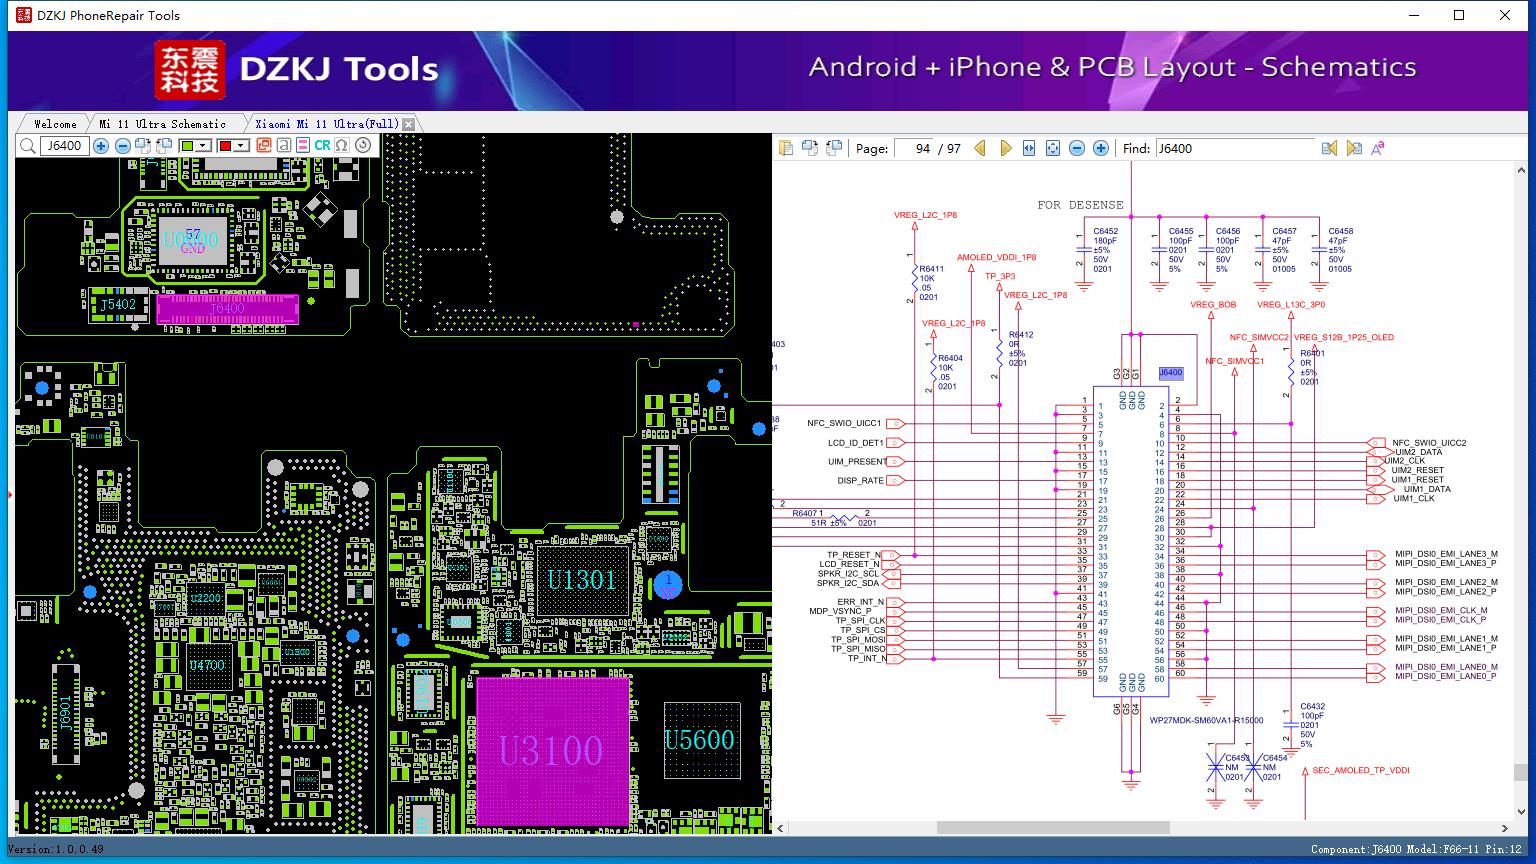Switch to the Welcome tab
This screenshot has height=864, width=1536.
(x=55, y=124)
